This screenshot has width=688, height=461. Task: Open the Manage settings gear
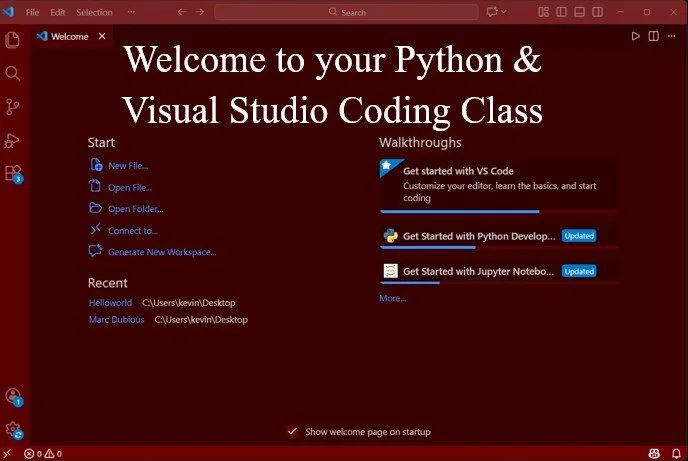click(13, 430)
